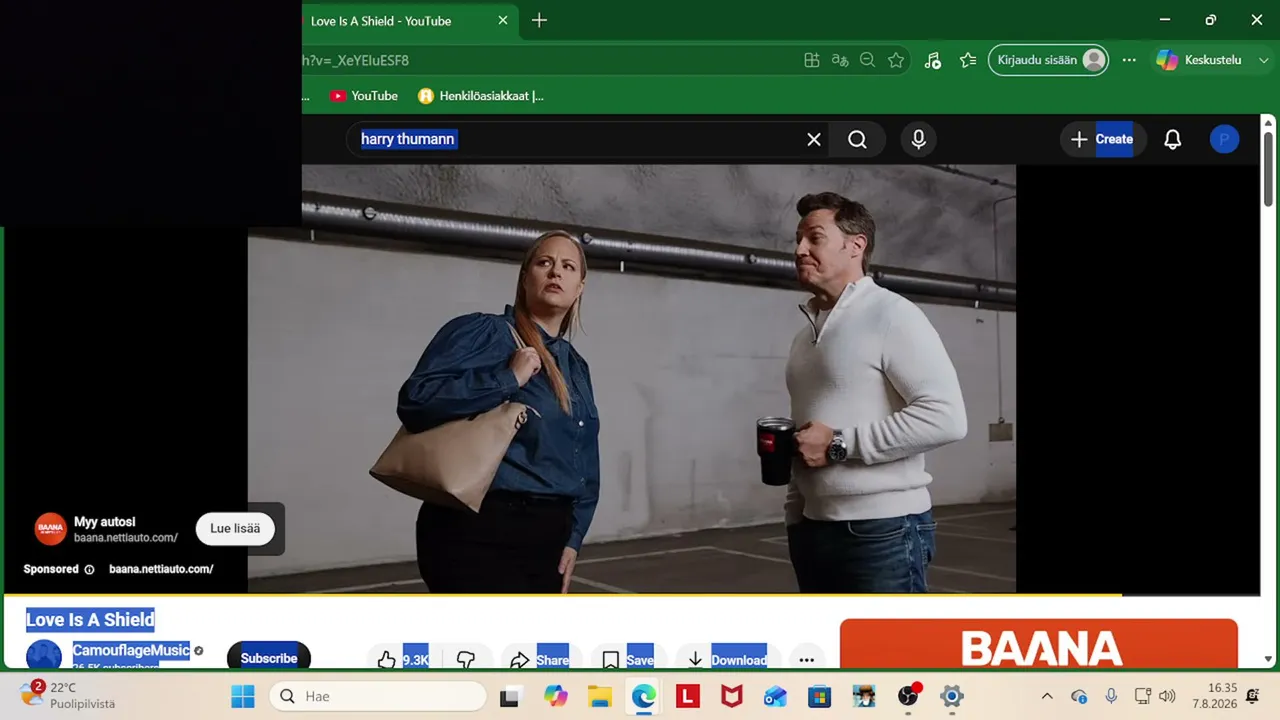Open the translate page icon in address bar
The height and width of the screenshot is (720, 1280).
click(x=840, y=60)
